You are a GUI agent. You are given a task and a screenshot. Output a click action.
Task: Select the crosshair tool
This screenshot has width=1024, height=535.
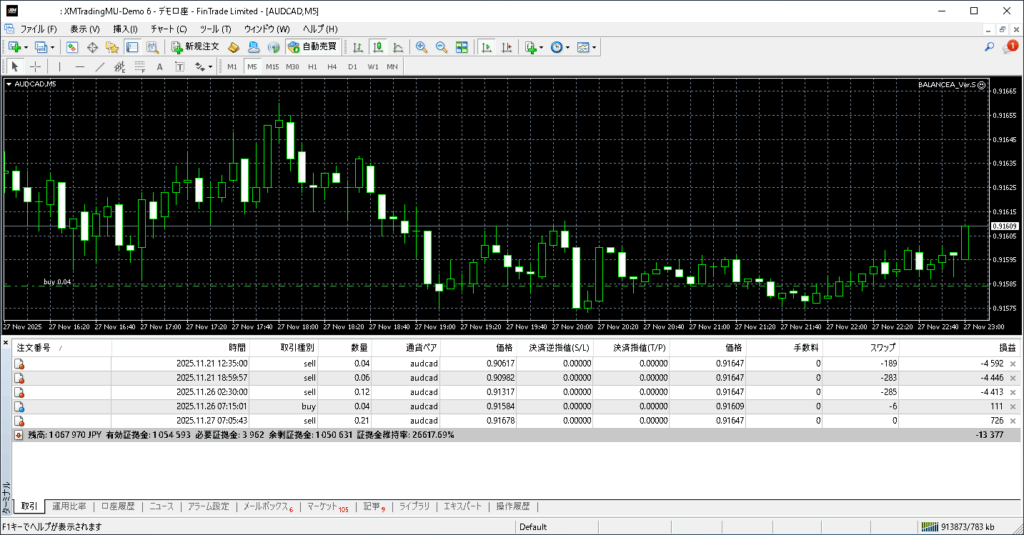pyautogui.click(x=35, y=67)
